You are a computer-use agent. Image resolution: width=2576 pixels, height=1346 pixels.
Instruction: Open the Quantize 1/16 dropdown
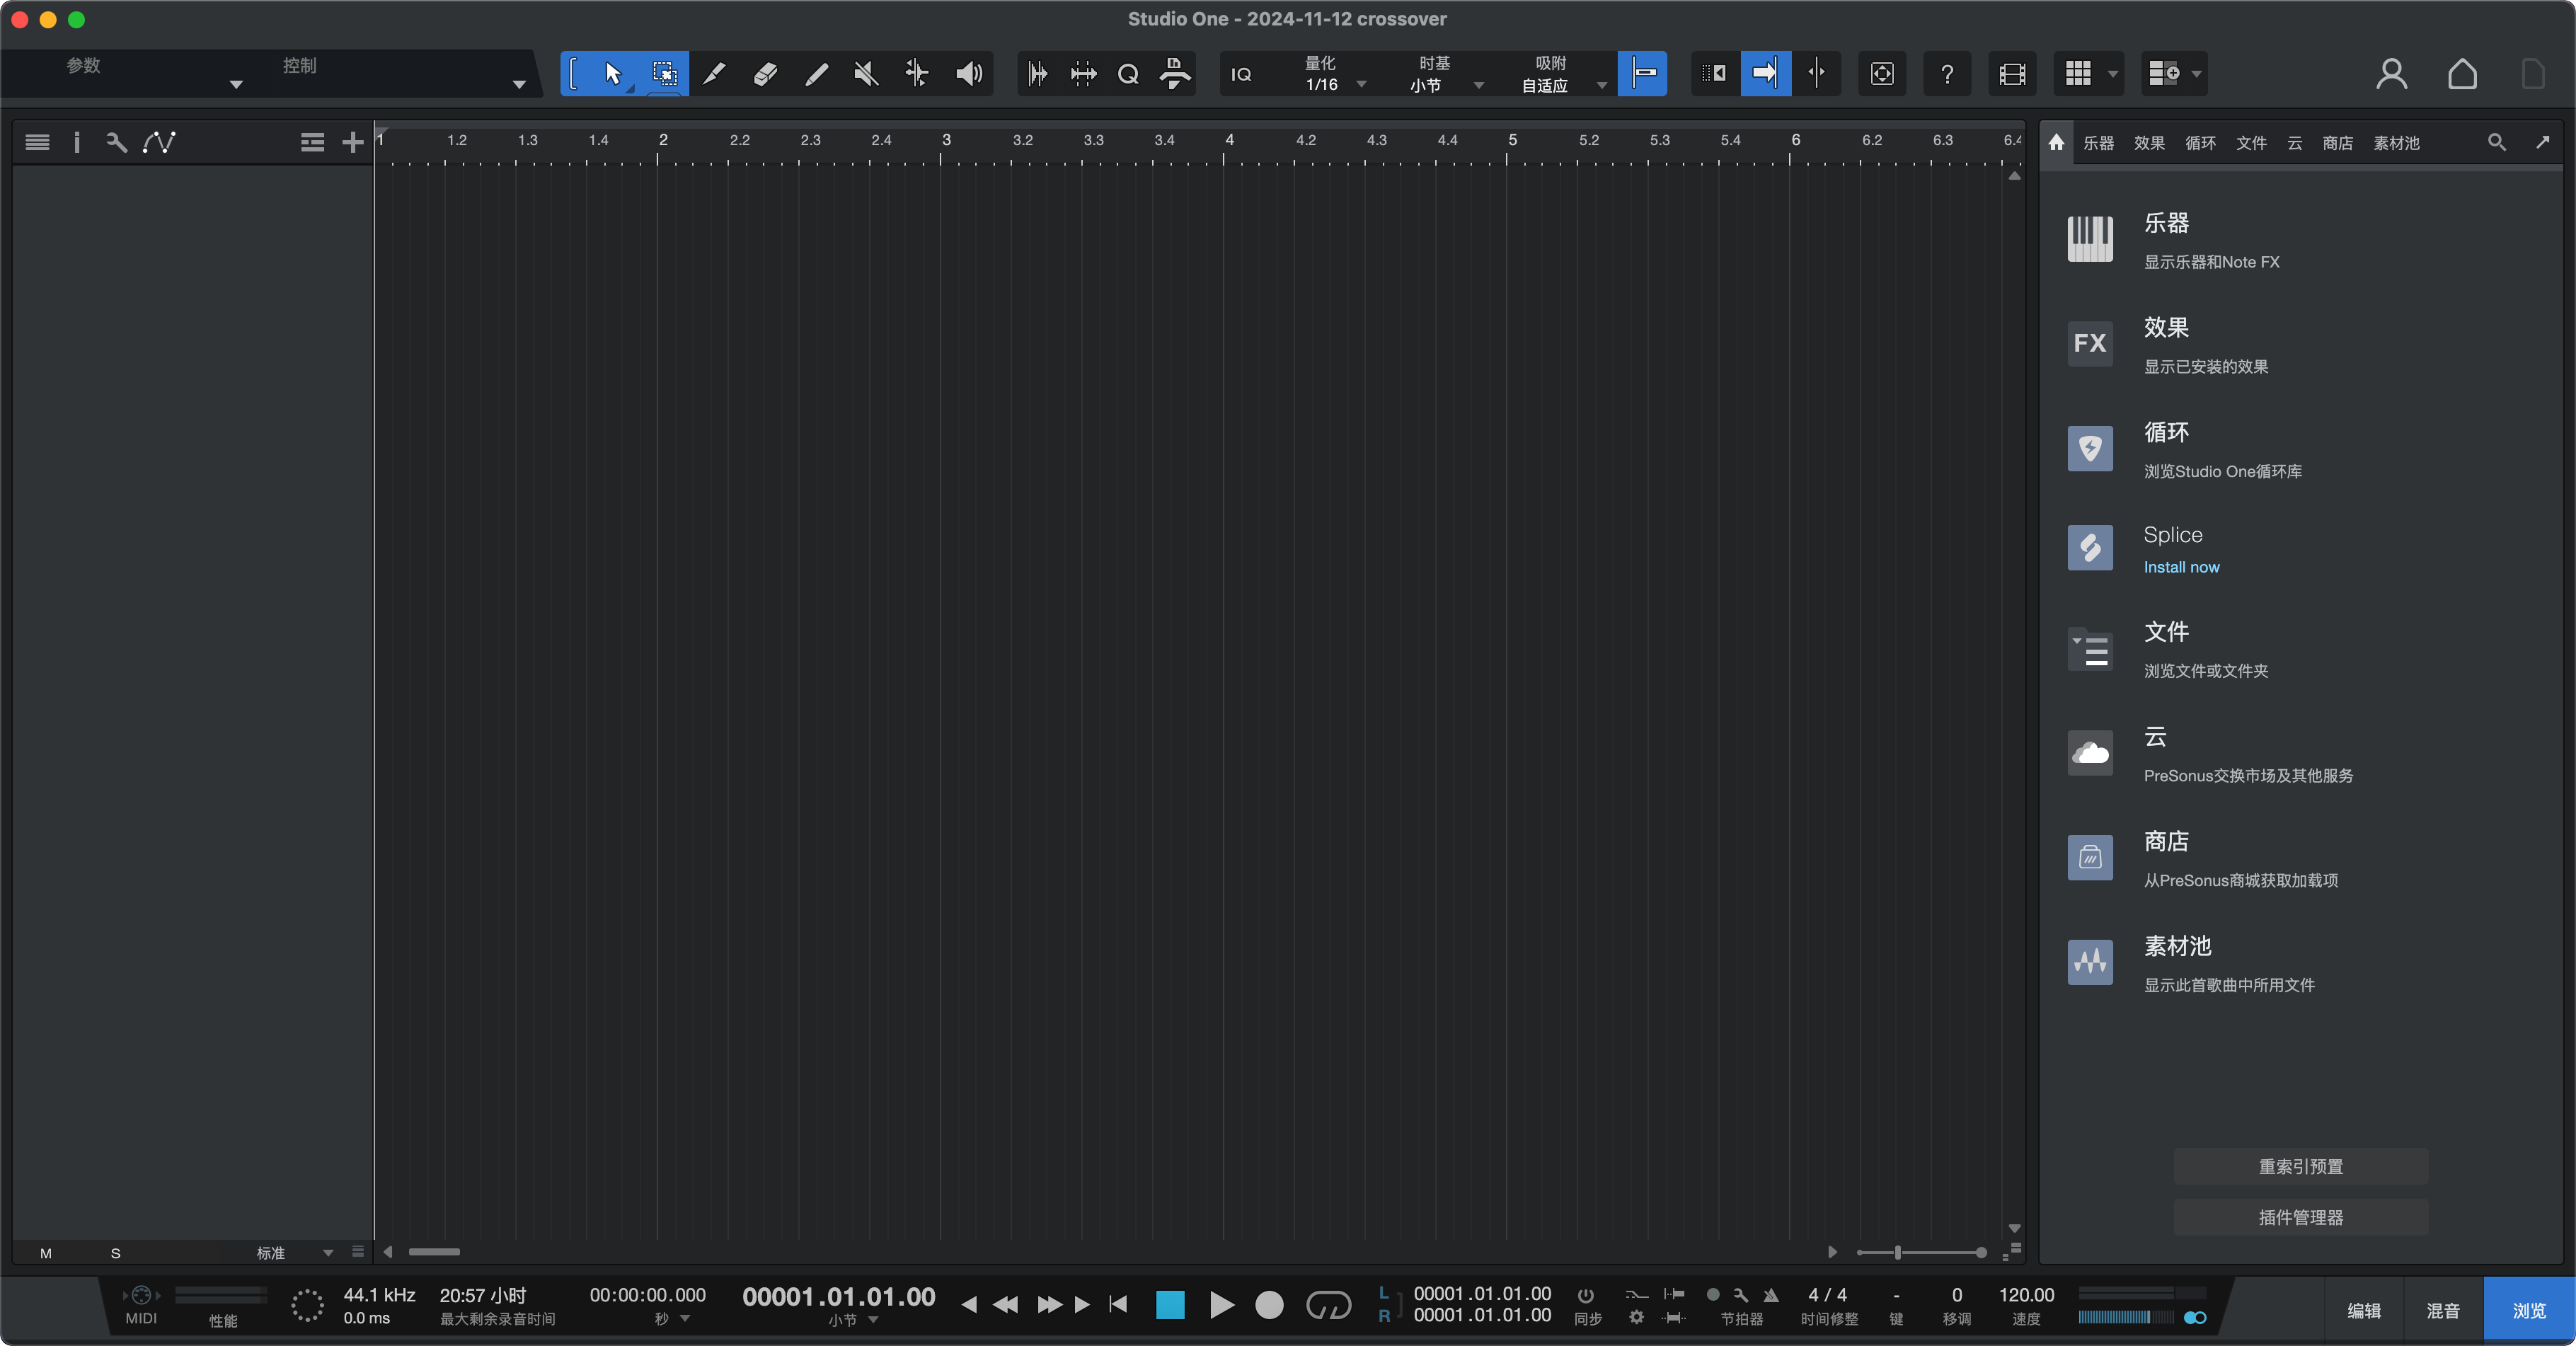(x=1335, y=74)
